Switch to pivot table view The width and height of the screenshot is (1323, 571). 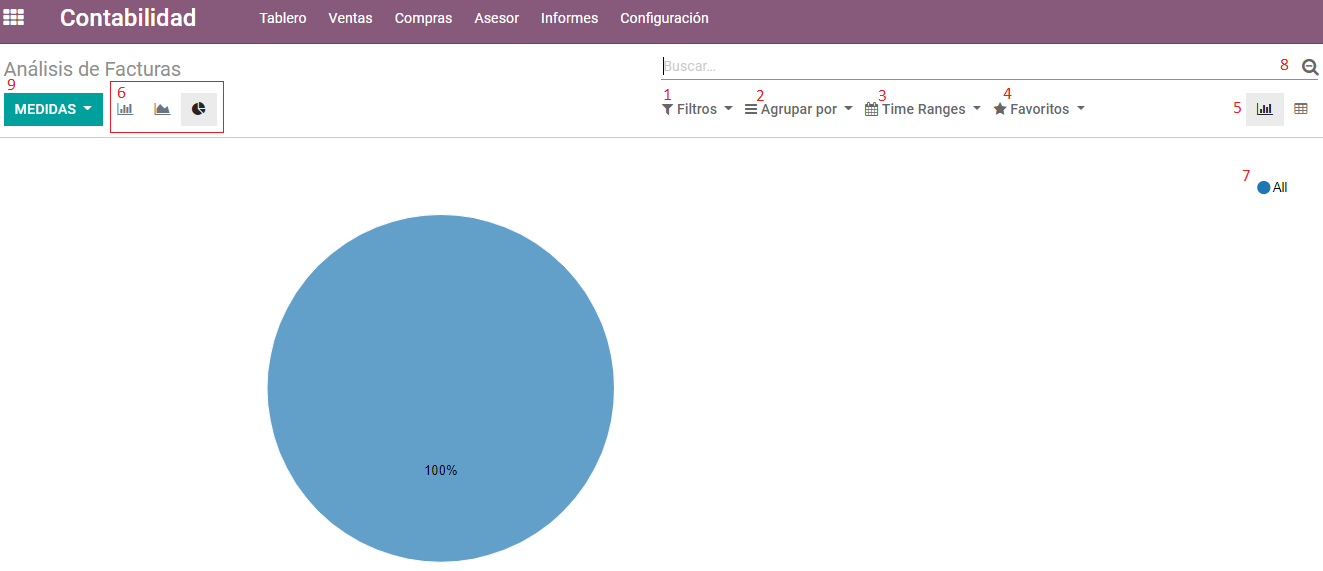1301,109
